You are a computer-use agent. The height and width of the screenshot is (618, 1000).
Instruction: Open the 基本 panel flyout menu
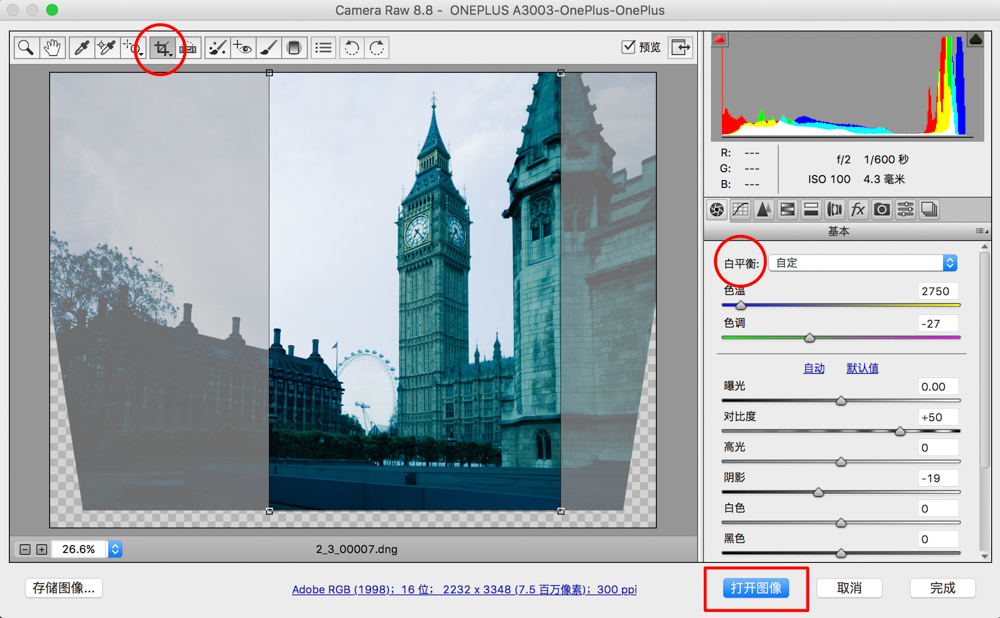982,231
